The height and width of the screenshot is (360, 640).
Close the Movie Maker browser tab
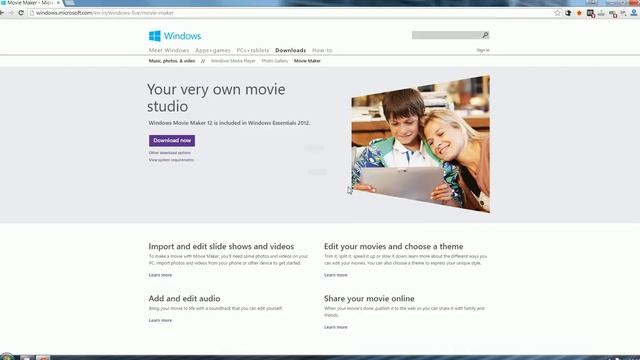tap(58, 3)
